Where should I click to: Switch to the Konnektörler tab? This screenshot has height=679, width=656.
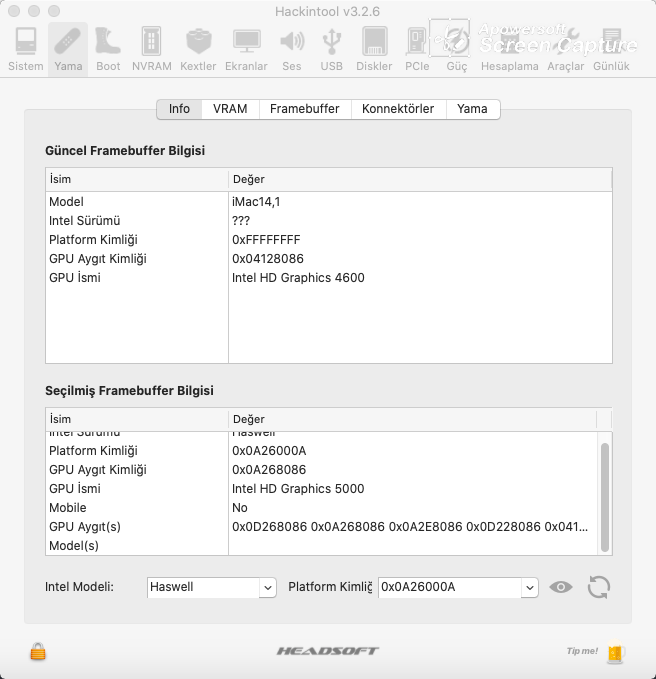click(x=398, y=109)
